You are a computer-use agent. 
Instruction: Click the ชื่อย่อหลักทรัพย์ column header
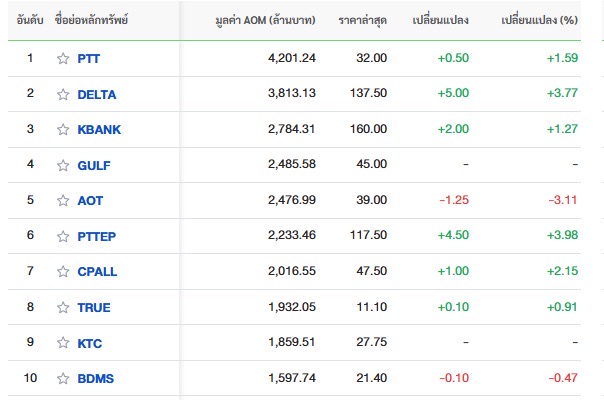coord(91,20)
